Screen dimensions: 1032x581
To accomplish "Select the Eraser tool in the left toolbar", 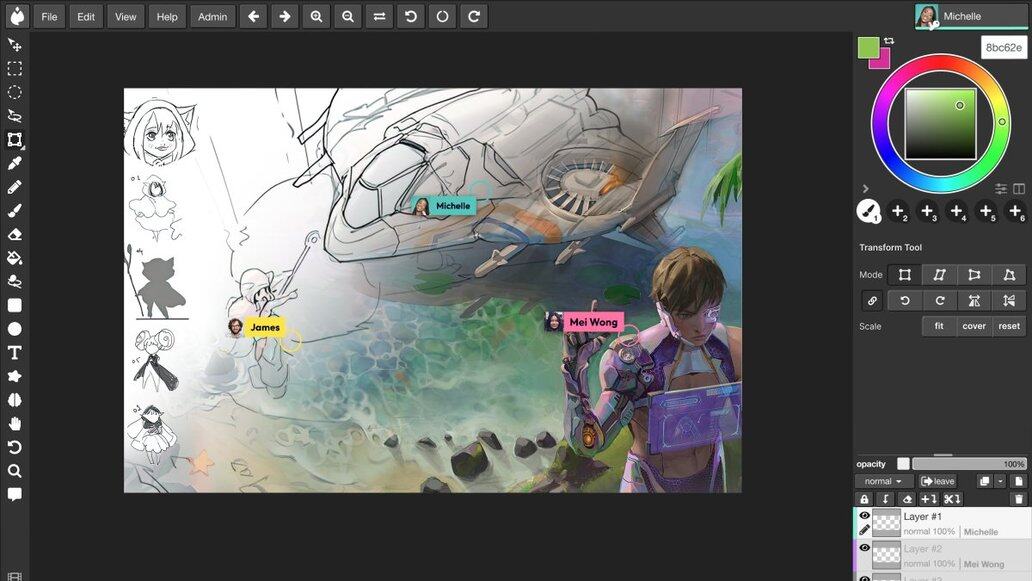I will (x=14, y=234).
